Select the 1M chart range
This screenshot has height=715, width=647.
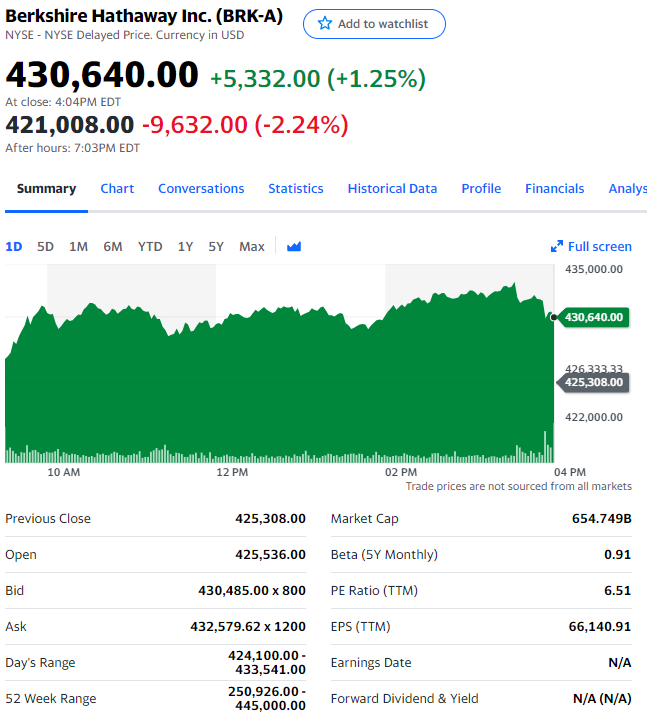(x=78, y=247)
